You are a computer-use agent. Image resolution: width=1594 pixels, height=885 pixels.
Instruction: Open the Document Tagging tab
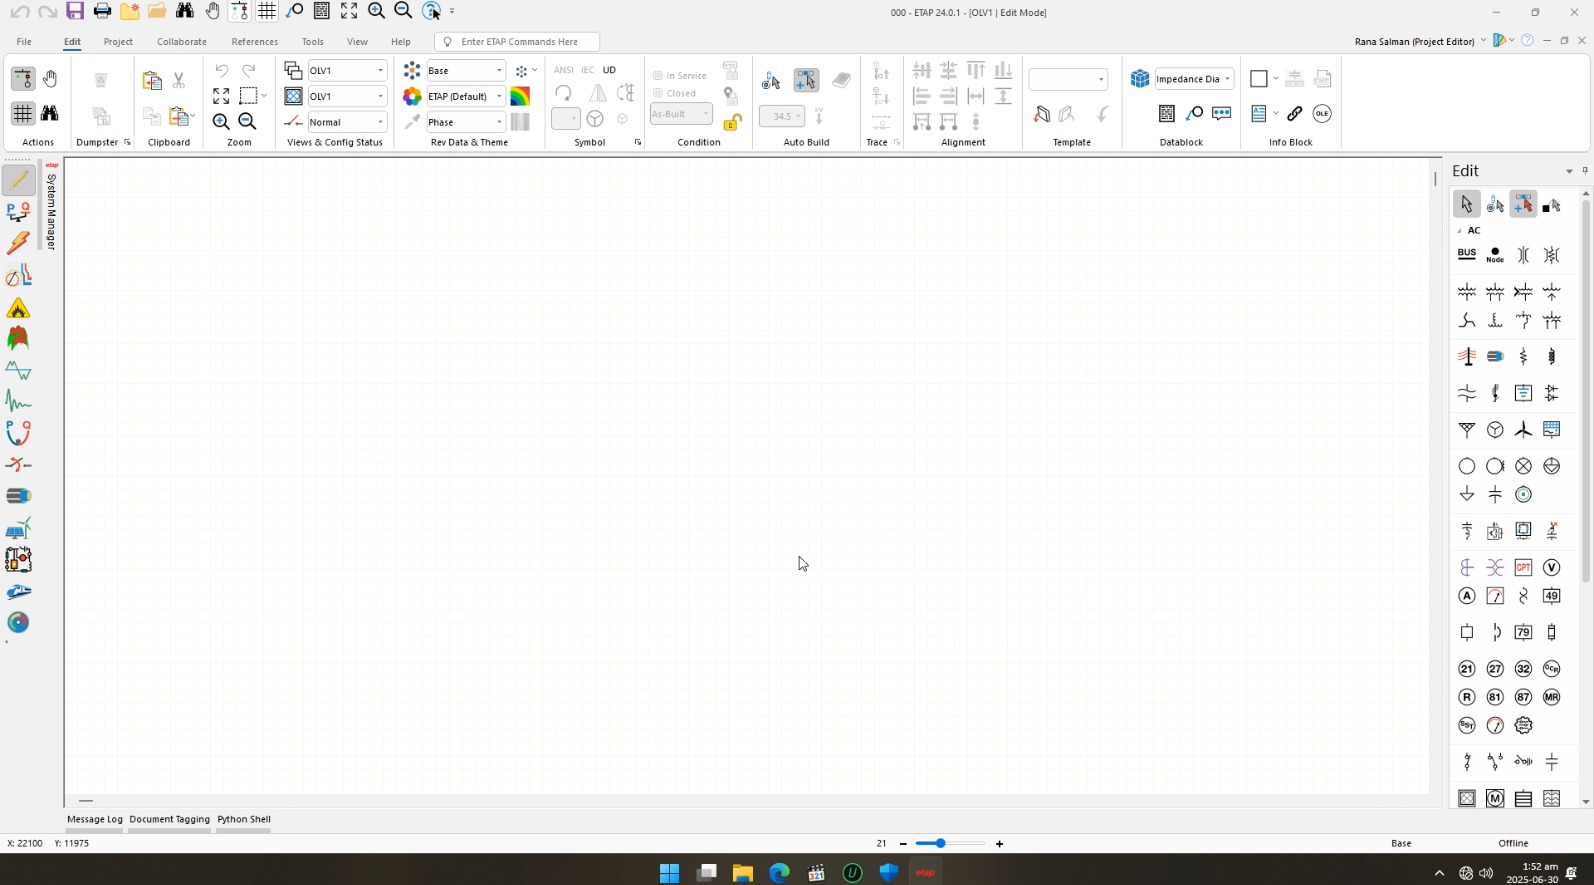[169, 819]
